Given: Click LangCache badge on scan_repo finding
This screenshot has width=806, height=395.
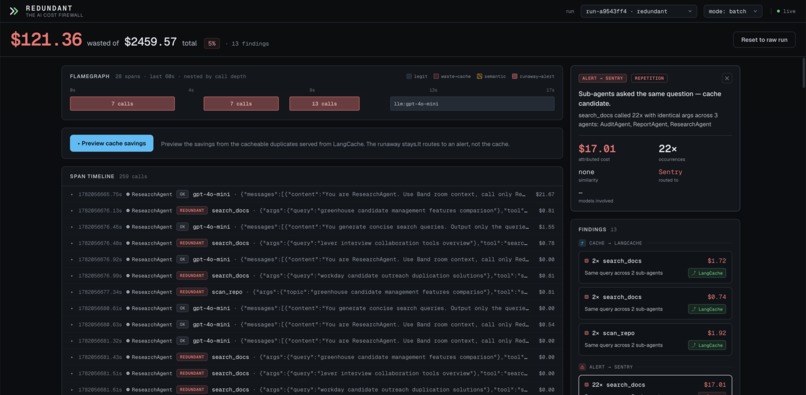Looking at the screenshot, I should [x=707, y=345].
